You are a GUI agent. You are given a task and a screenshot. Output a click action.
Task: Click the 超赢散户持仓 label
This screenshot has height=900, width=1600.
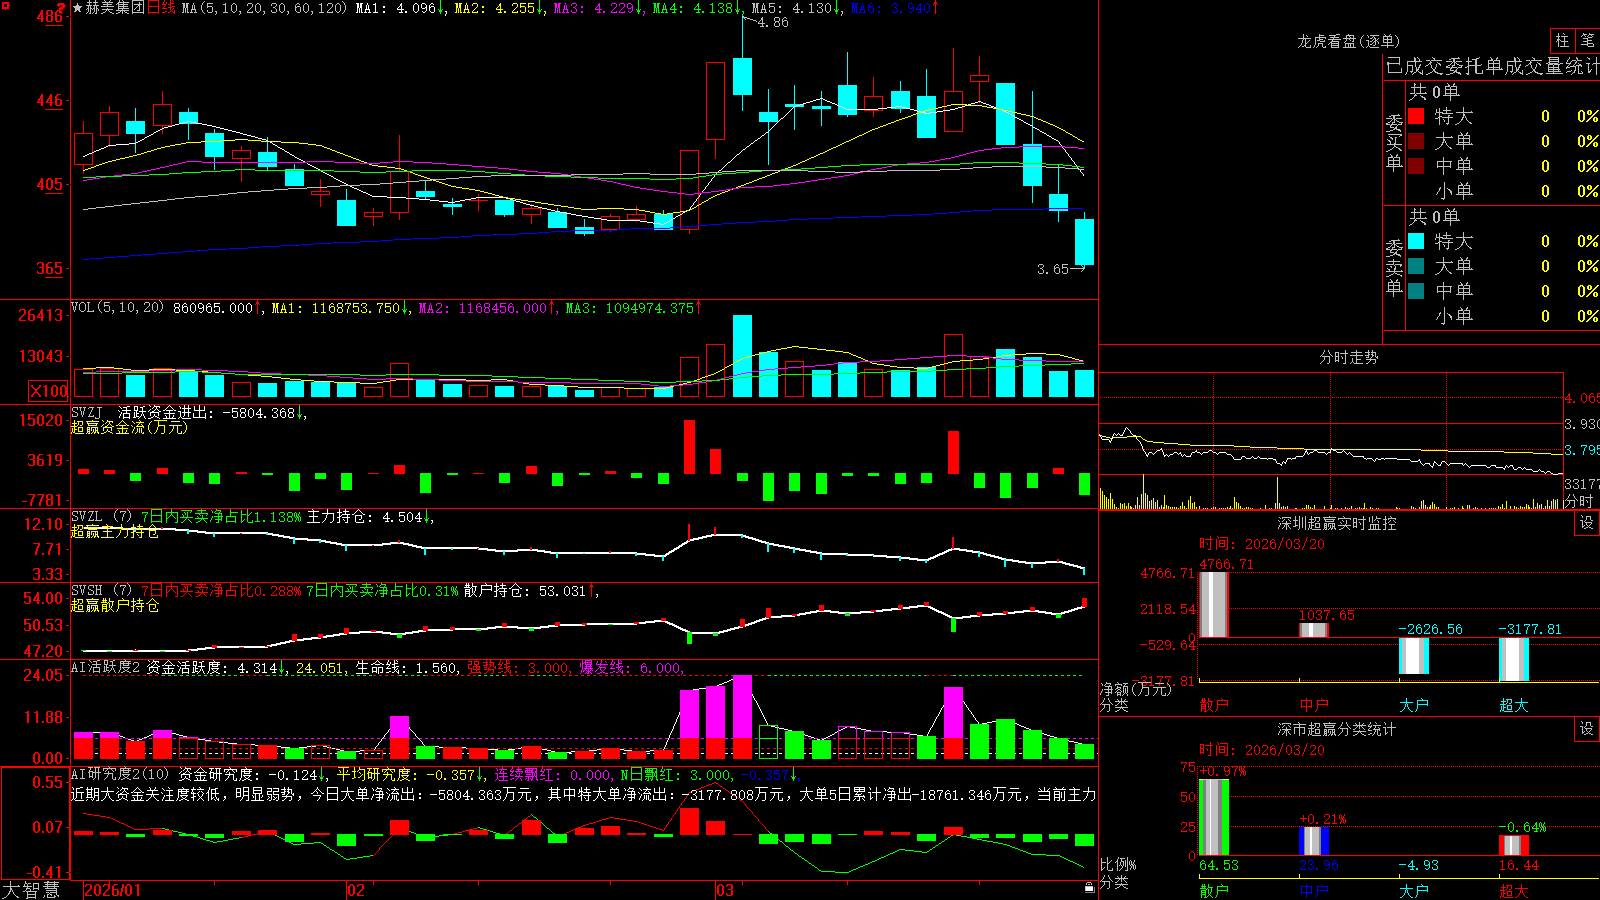coord(115,605)
